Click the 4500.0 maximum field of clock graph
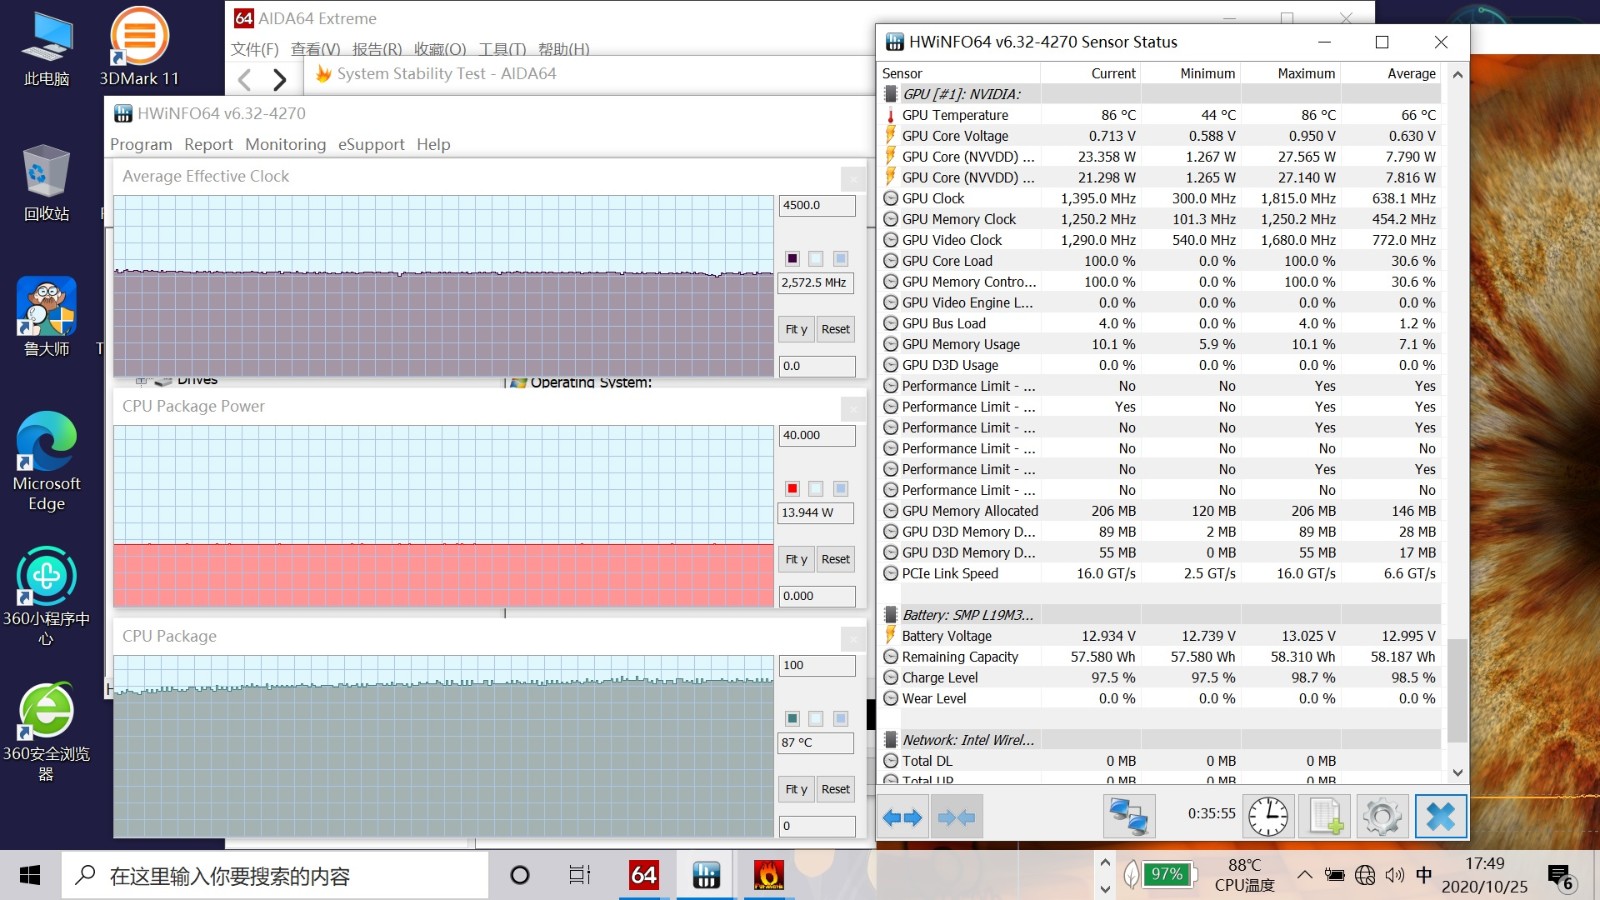This screenshot has width=1600, height=900. (x=817, y=205)
